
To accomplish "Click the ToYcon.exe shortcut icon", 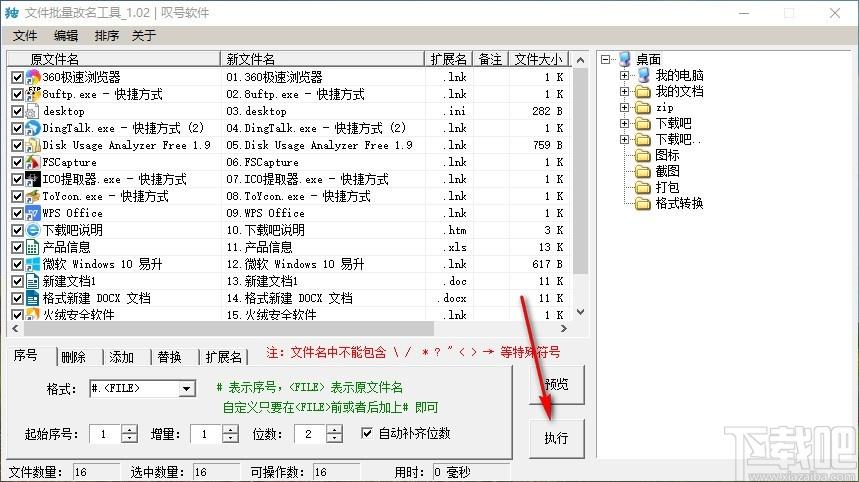I will 33,196.
